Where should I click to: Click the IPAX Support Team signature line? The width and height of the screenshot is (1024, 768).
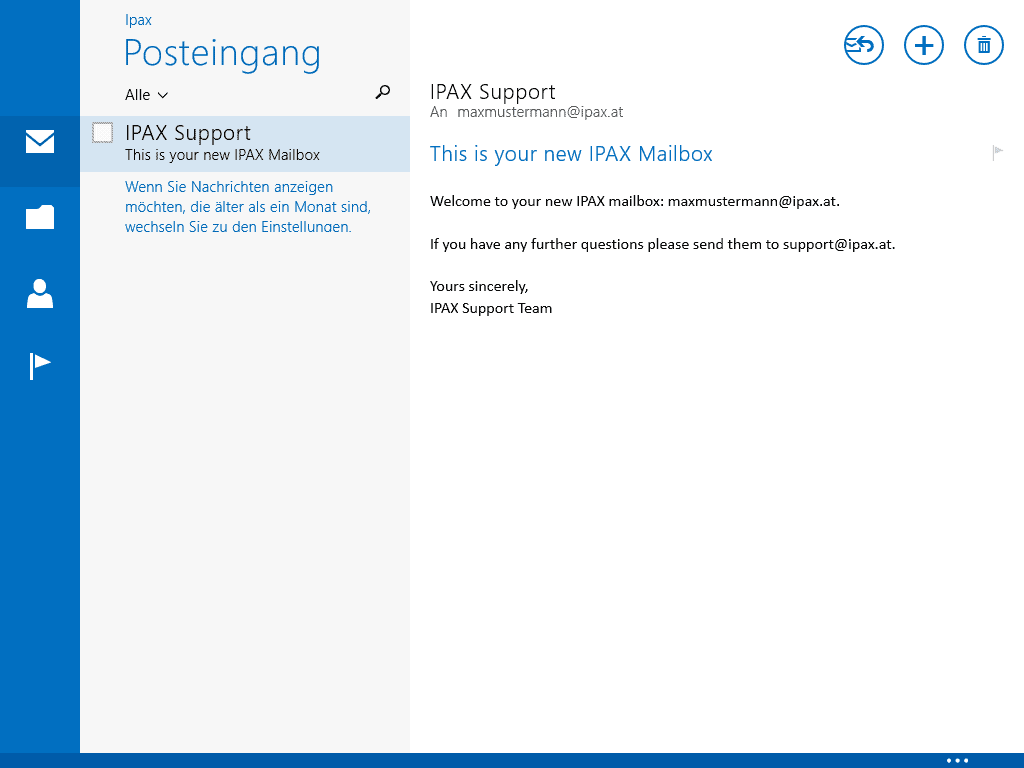491,308
